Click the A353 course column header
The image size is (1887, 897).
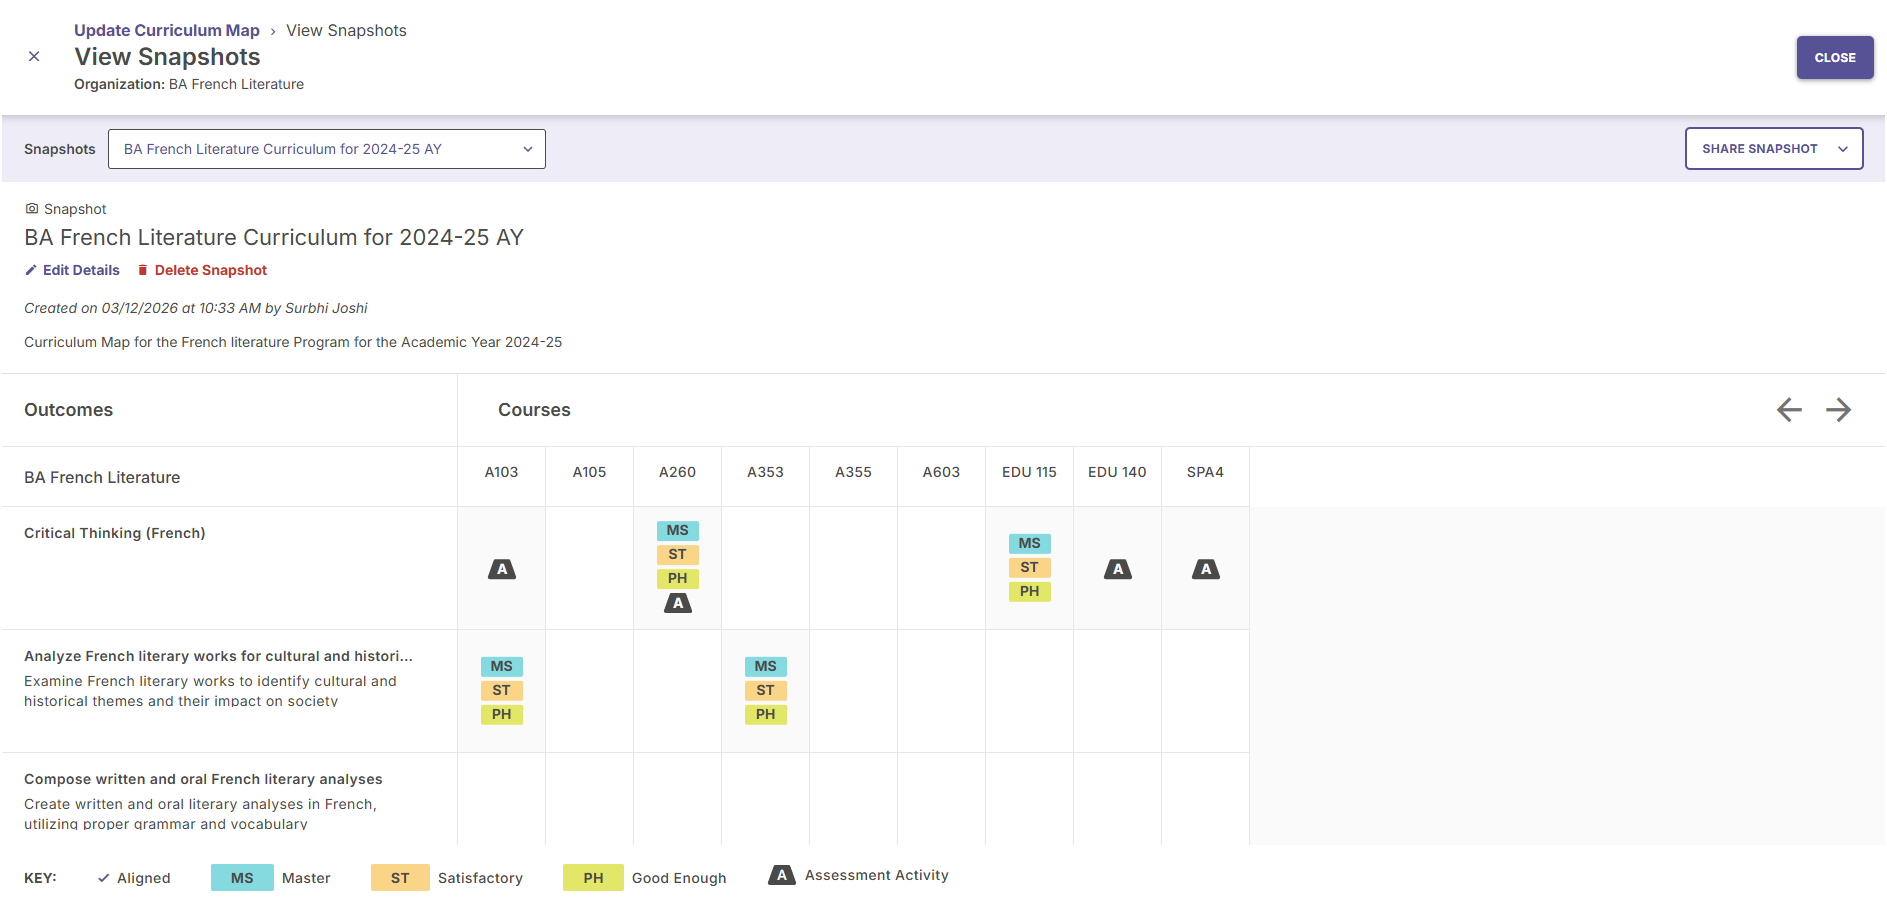point(766,472)
